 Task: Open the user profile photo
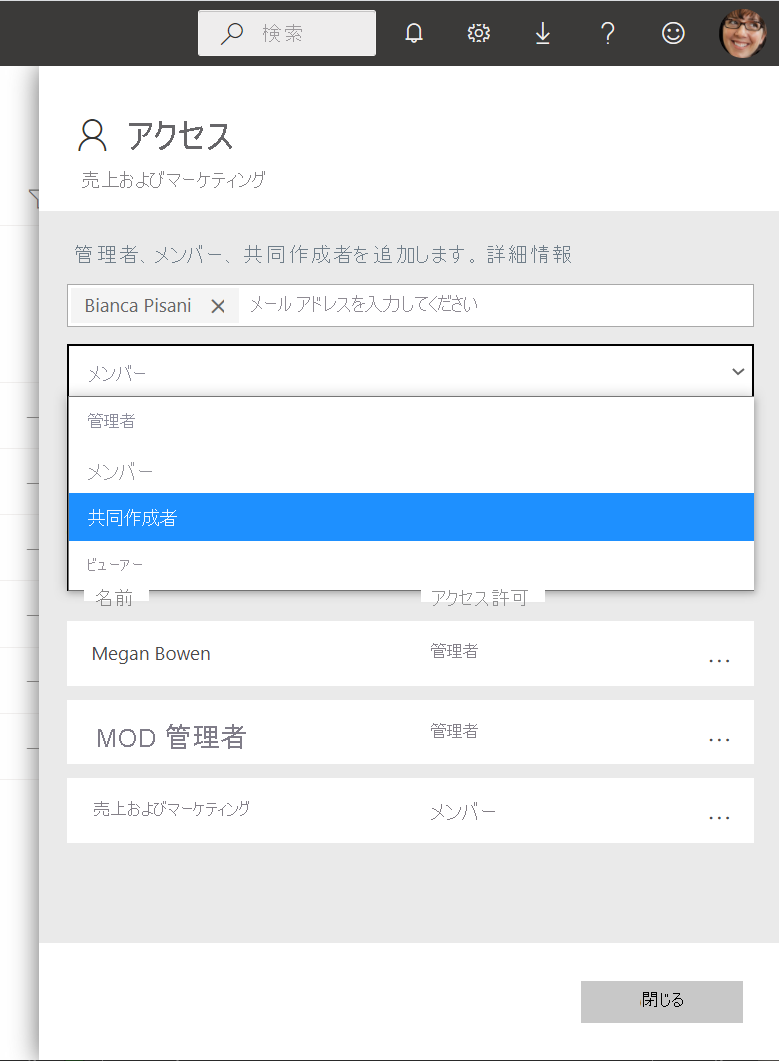[742, 32]
